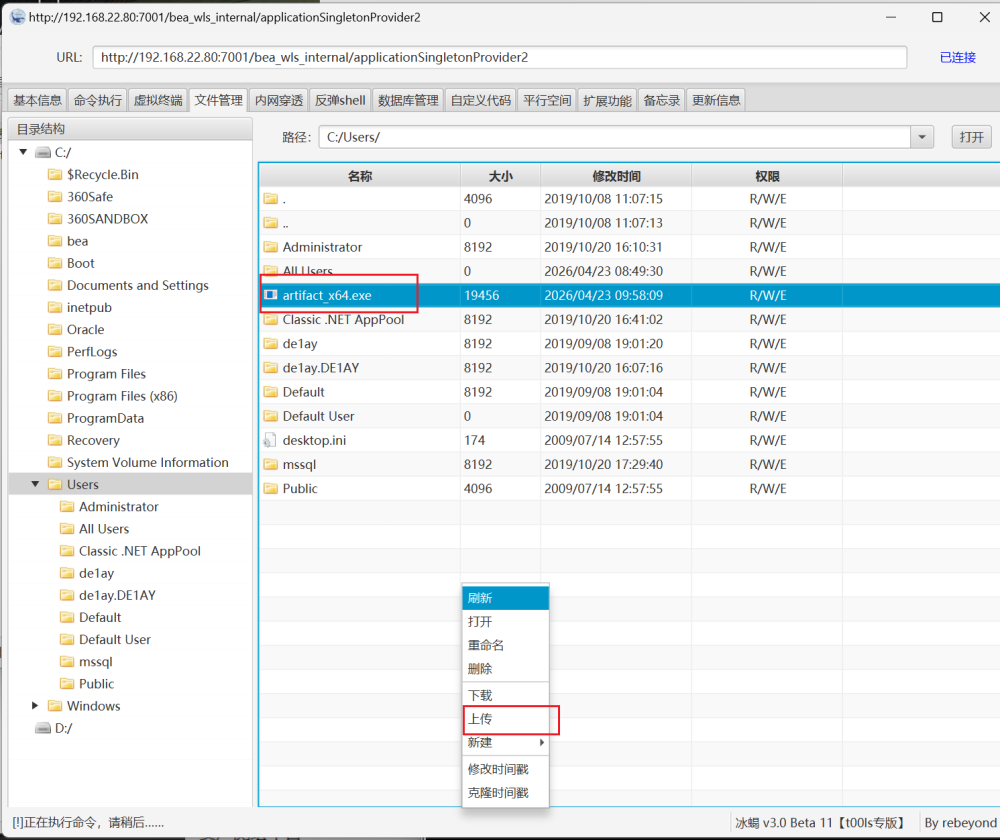This screenshot has height=840, width=1000.
Task: Click the 360SANDBOX folder icon in tree
Action: coord(55,219)
